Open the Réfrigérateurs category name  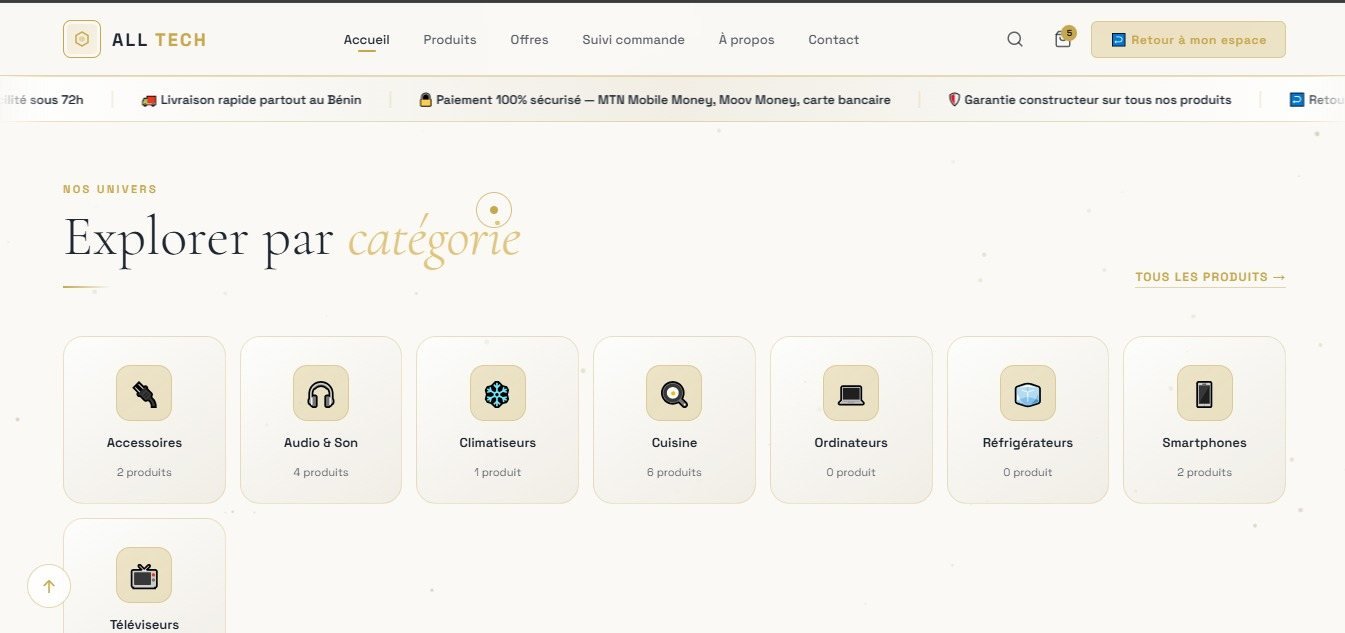click(x=1028, y=443)
